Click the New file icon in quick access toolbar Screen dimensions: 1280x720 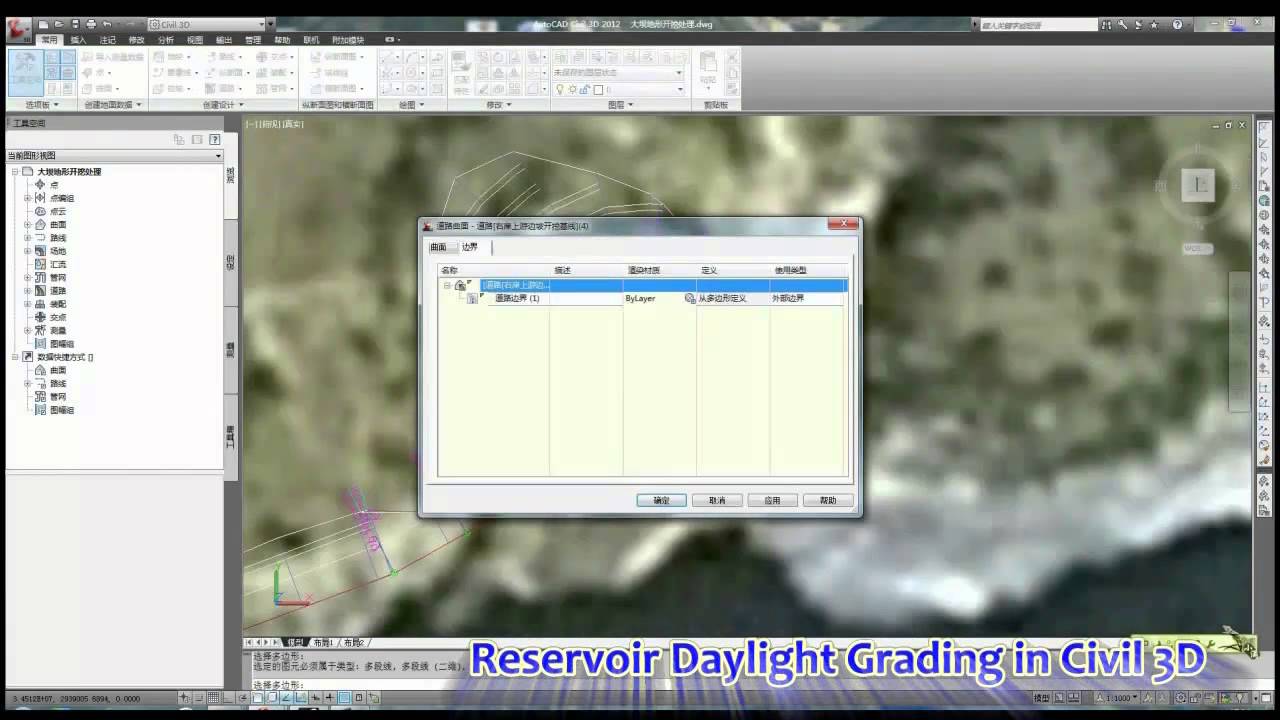(x=46, y=24)
